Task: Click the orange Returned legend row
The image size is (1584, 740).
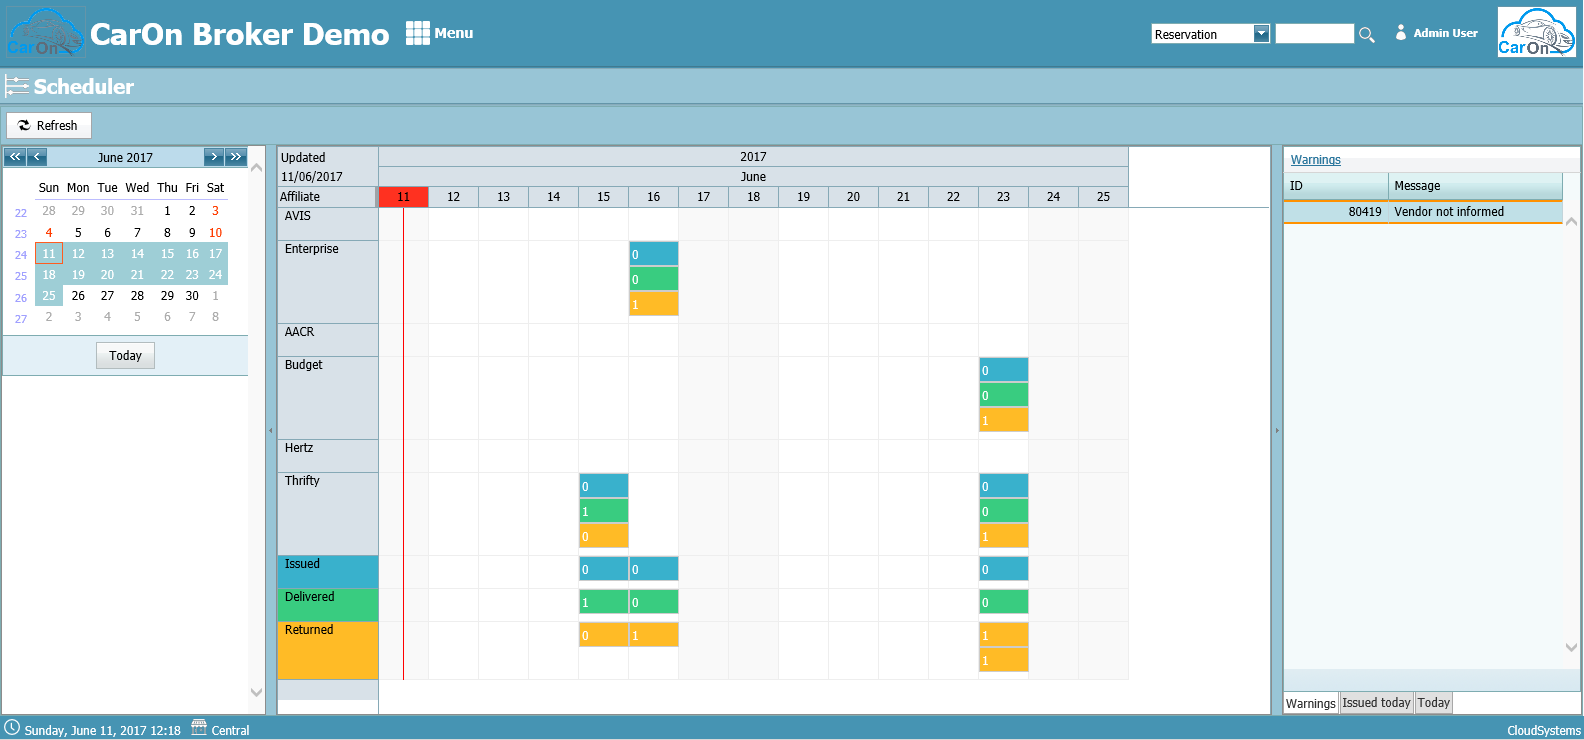Action: (x=328, y=650)
